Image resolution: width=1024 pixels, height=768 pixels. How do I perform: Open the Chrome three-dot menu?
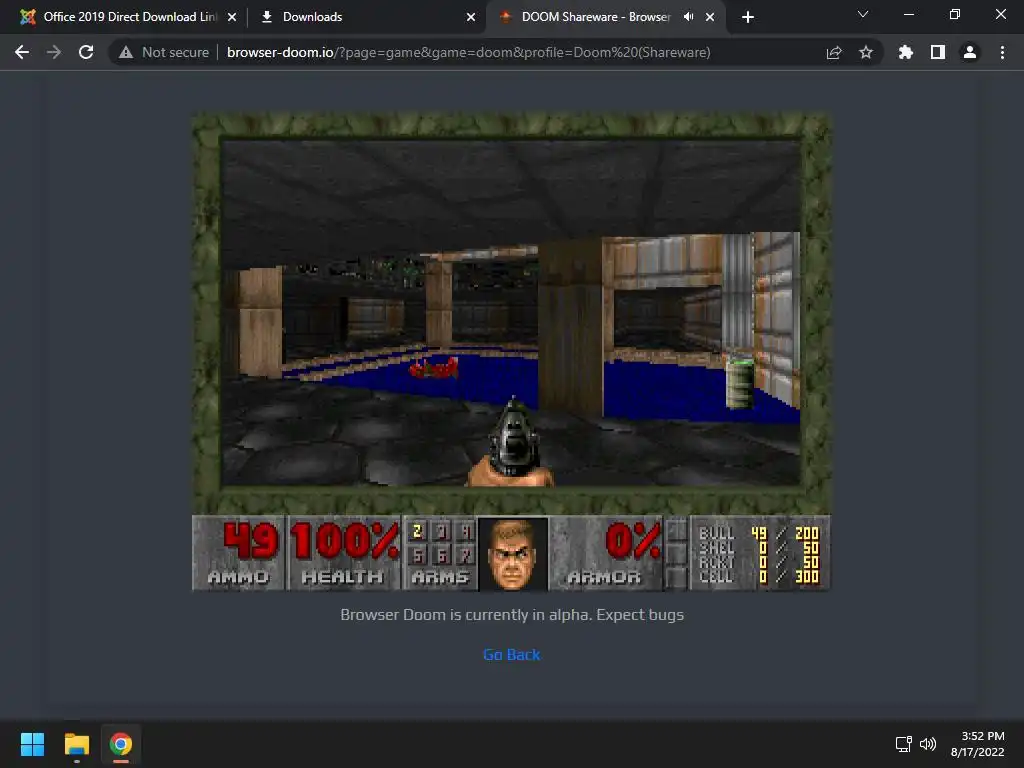click(1002, 52)
